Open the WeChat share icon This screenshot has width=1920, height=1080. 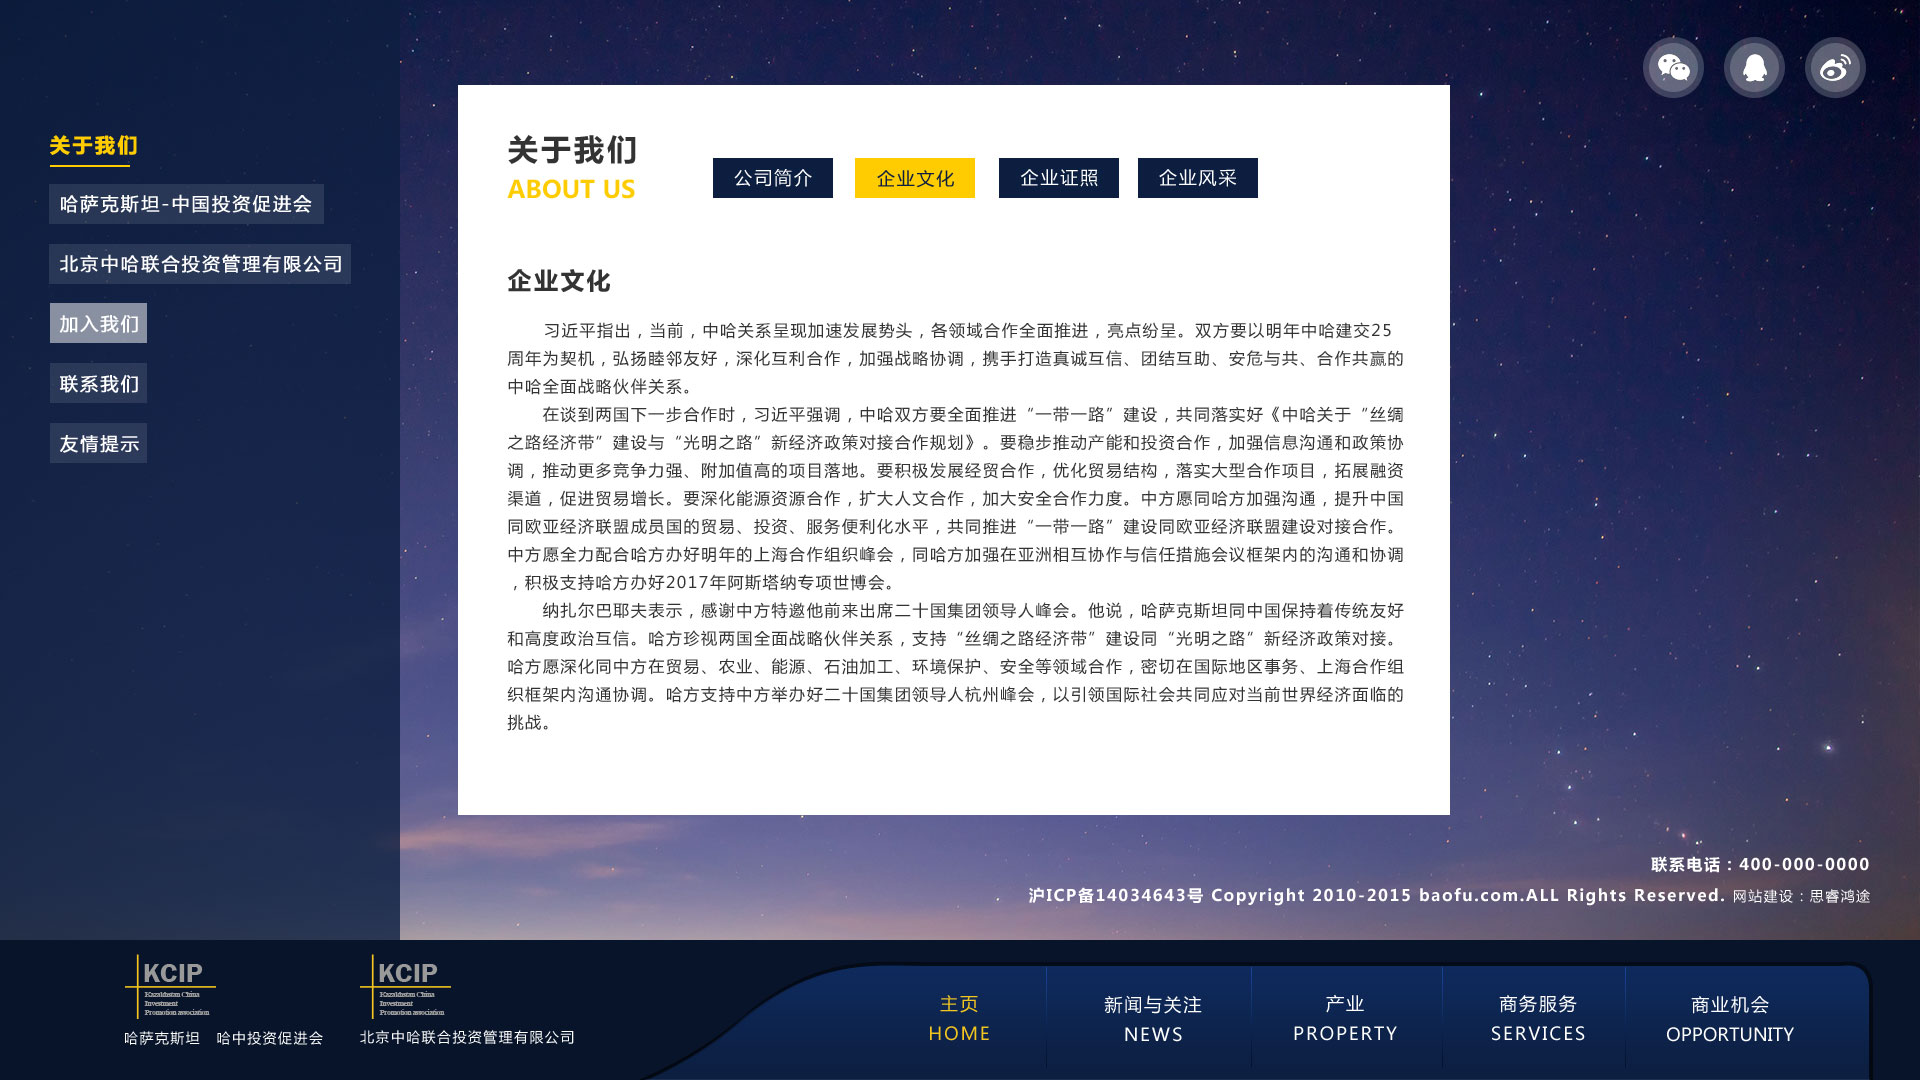pyautogui.click(x=1673, y=67)
